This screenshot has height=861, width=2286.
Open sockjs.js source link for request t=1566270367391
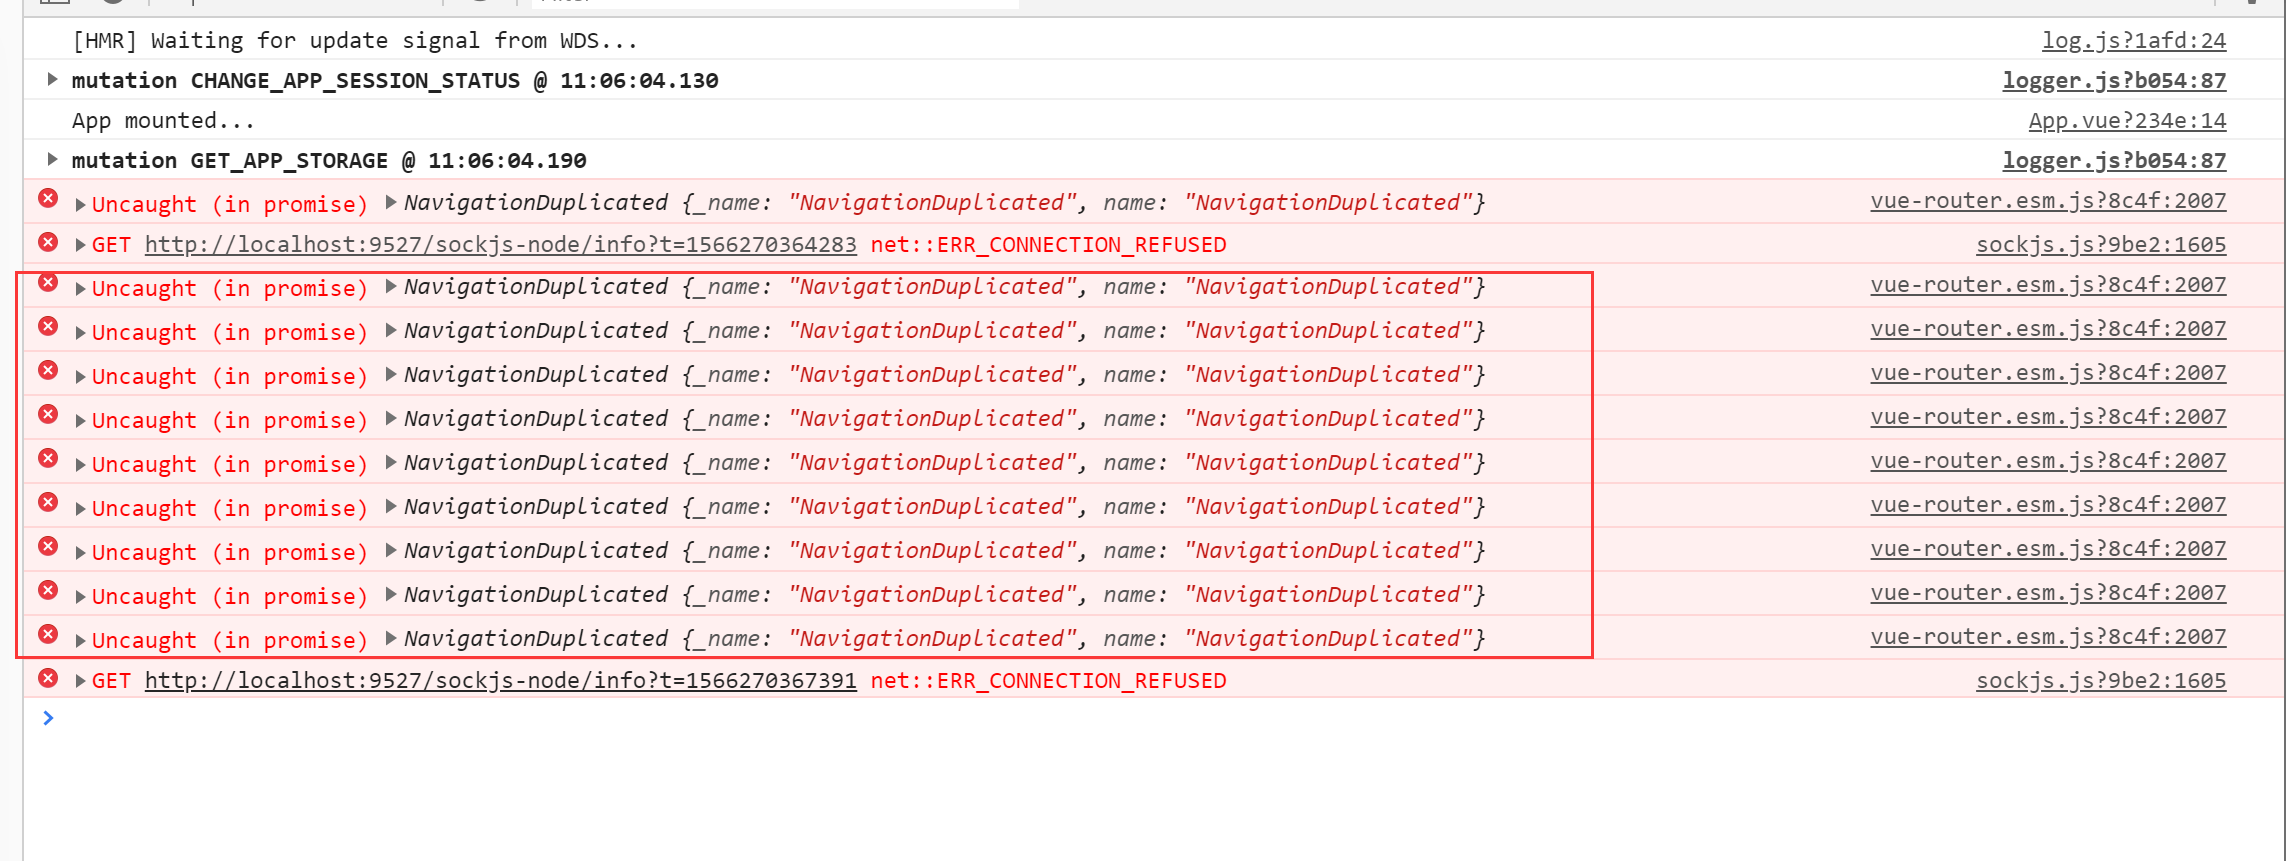(x=2100, y=681)
